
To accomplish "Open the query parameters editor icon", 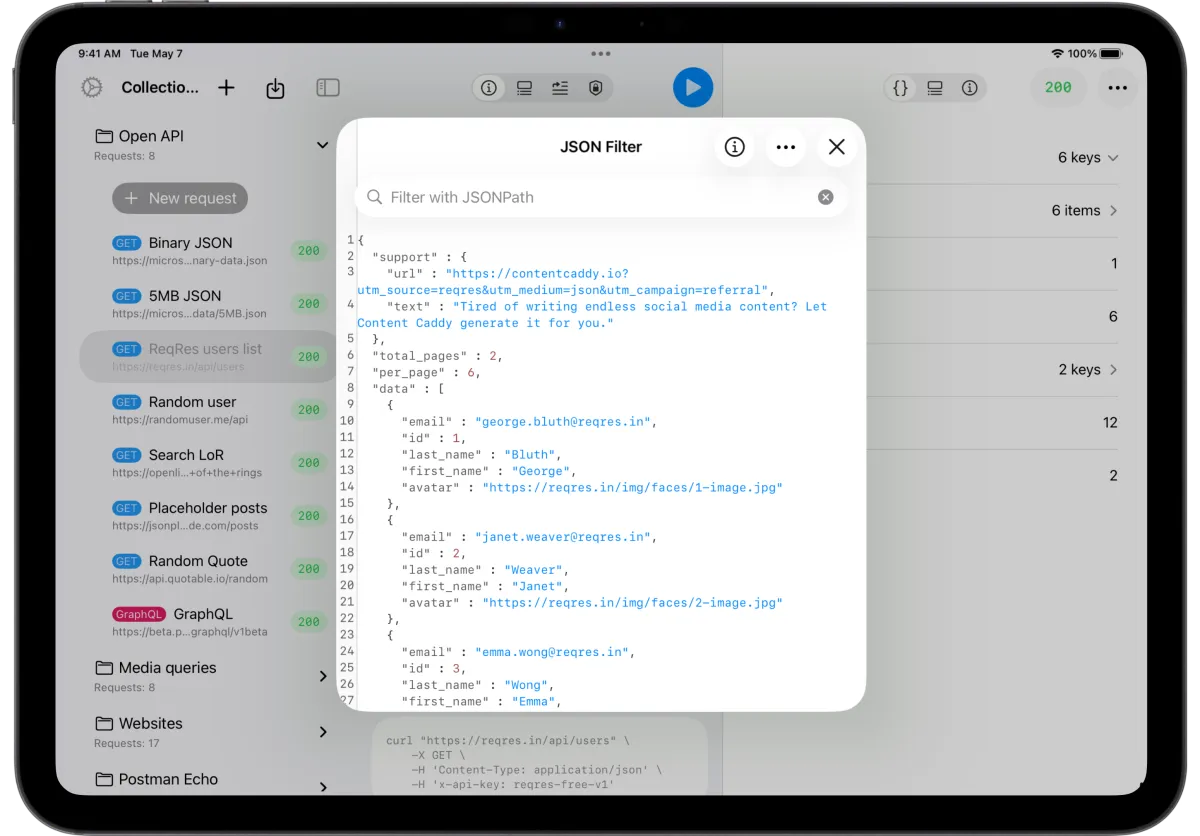I will click(x=559, y=88).
